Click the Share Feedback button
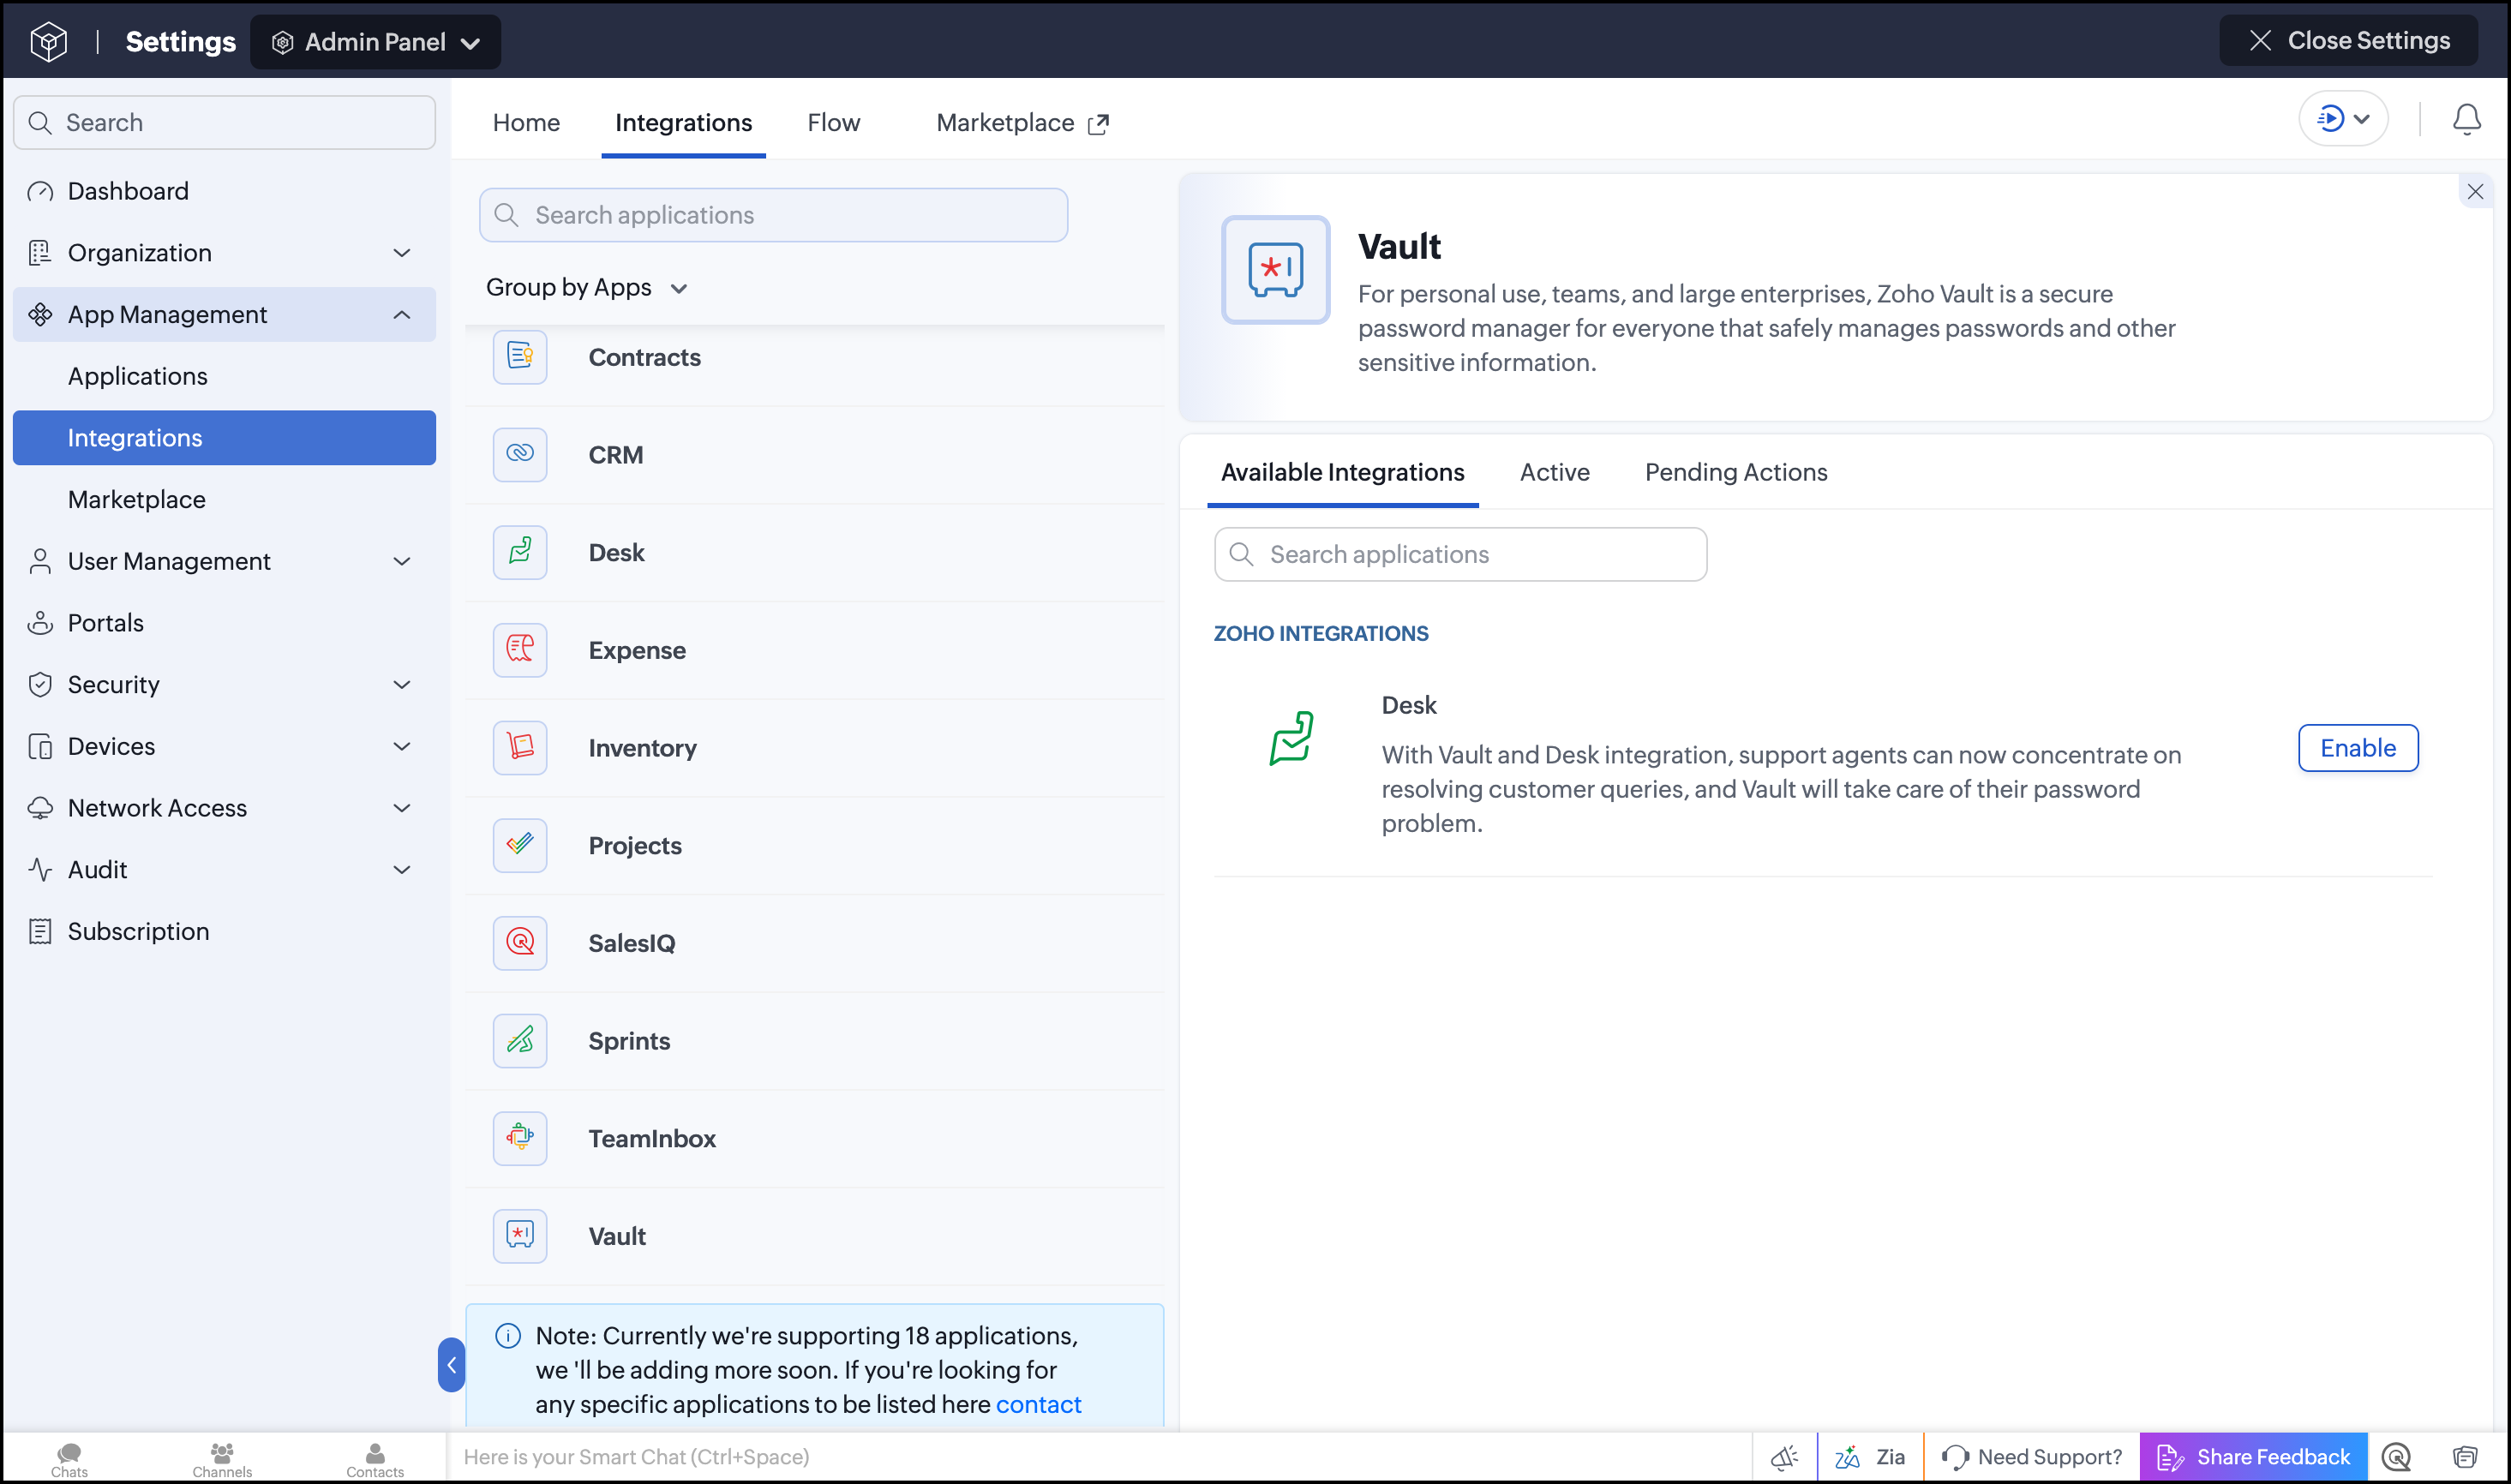 point(2253,1457)
